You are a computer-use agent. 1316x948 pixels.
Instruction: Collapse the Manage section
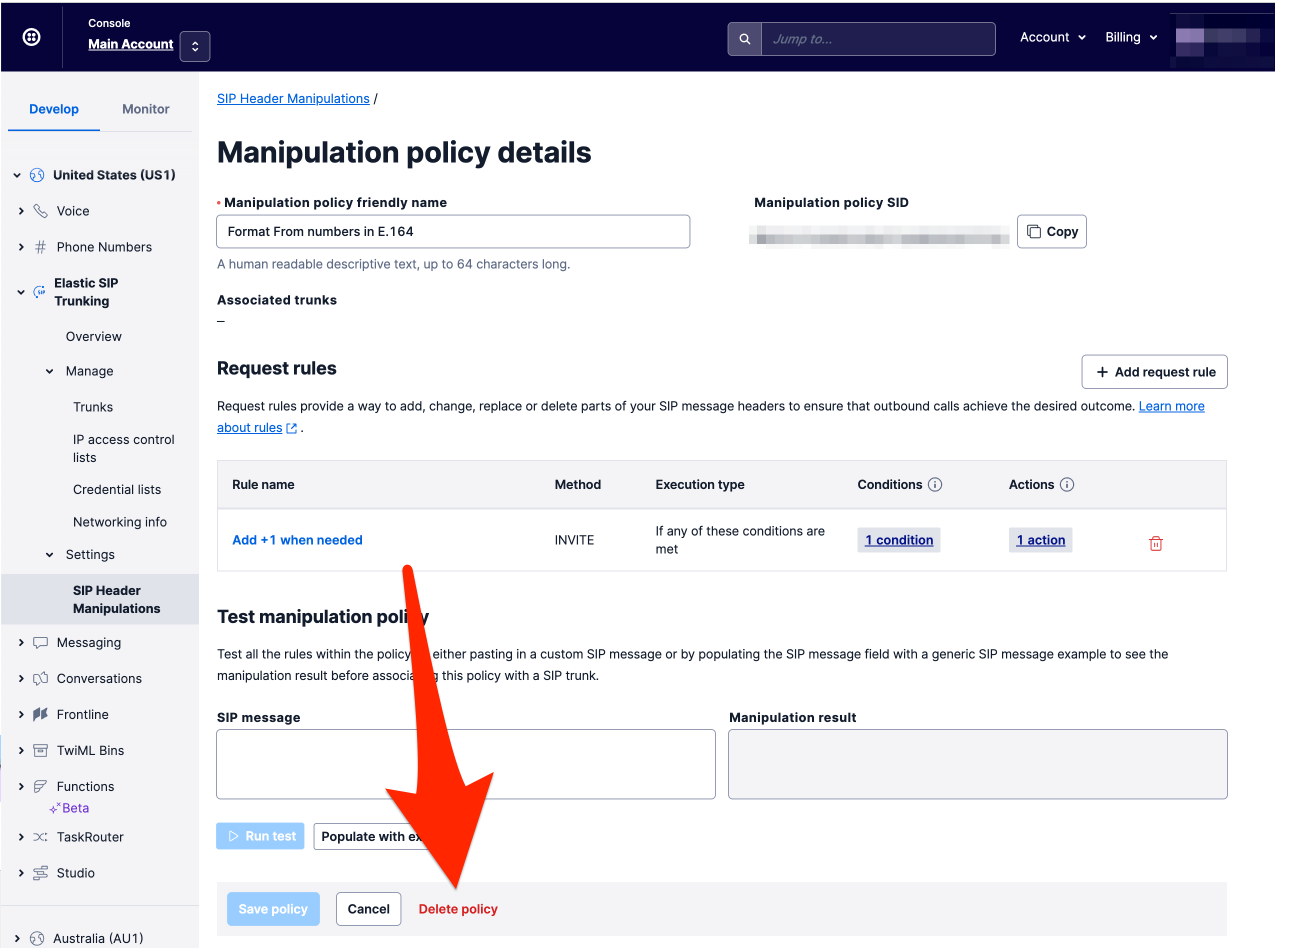click(48, 371)
